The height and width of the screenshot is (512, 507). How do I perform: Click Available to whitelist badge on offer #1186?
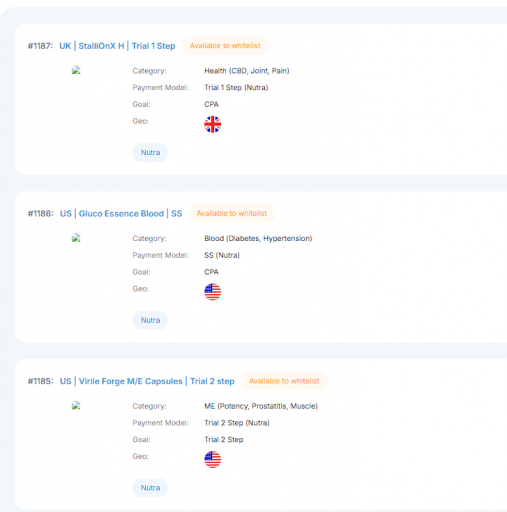[232, 213]
